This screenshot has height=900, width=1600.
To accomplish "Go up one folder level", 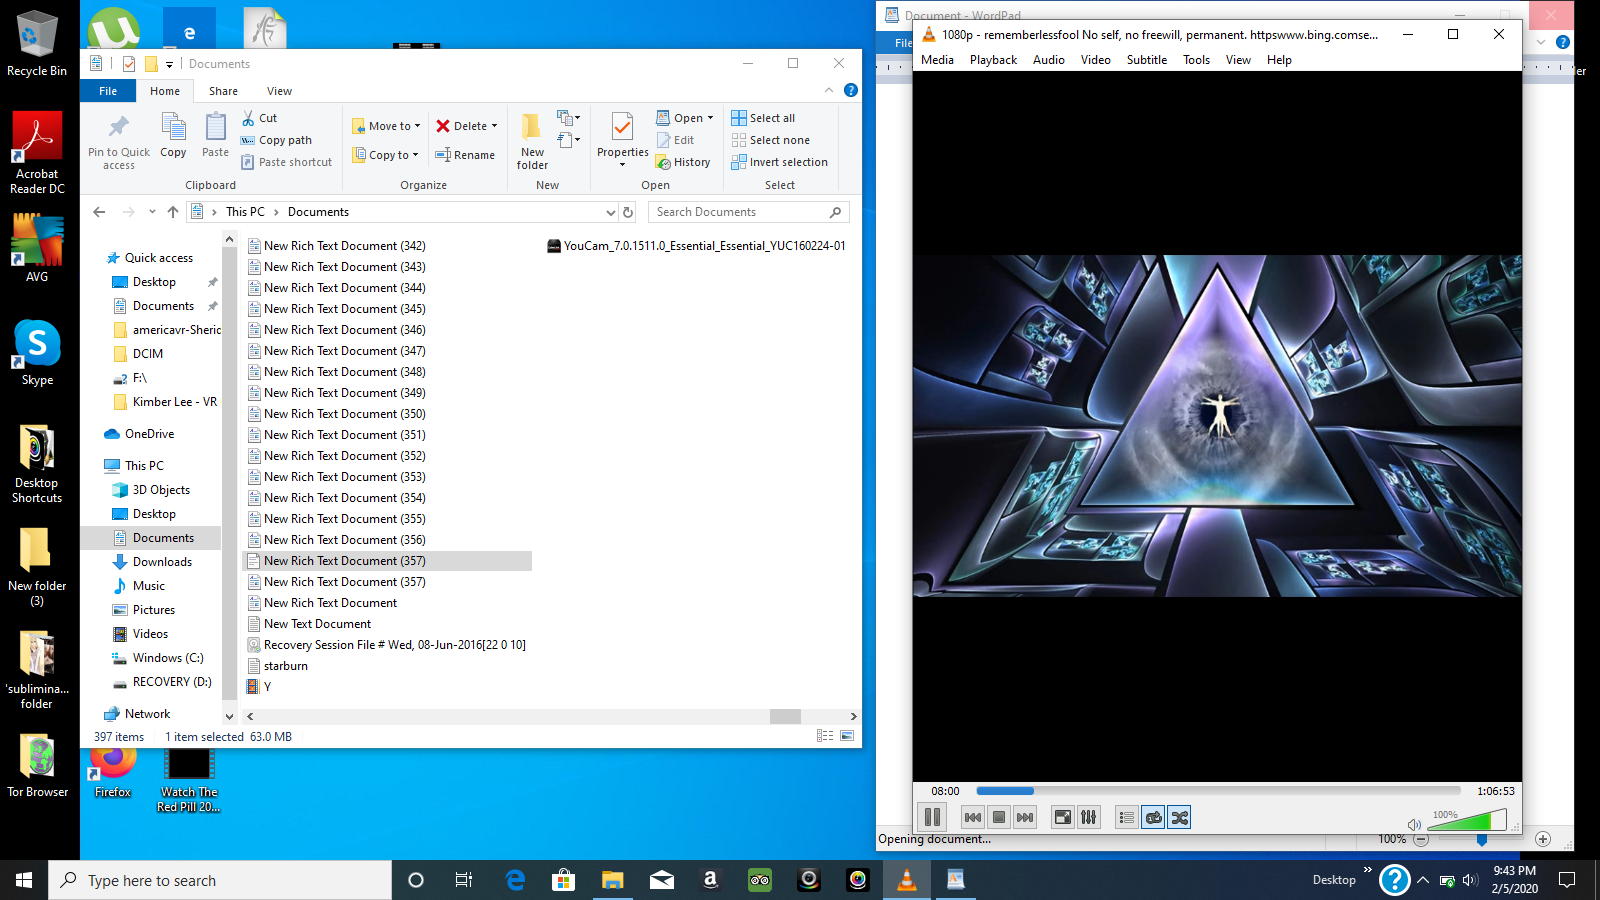I will point(173,212).
